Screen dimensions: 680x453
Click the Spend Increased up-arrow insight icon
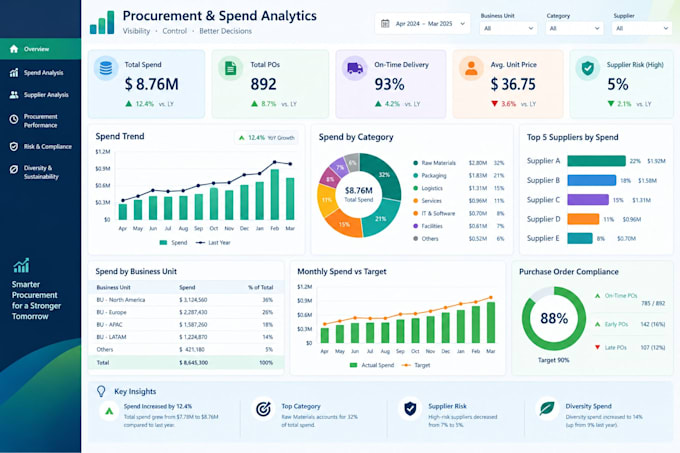(x=109, y=411)
